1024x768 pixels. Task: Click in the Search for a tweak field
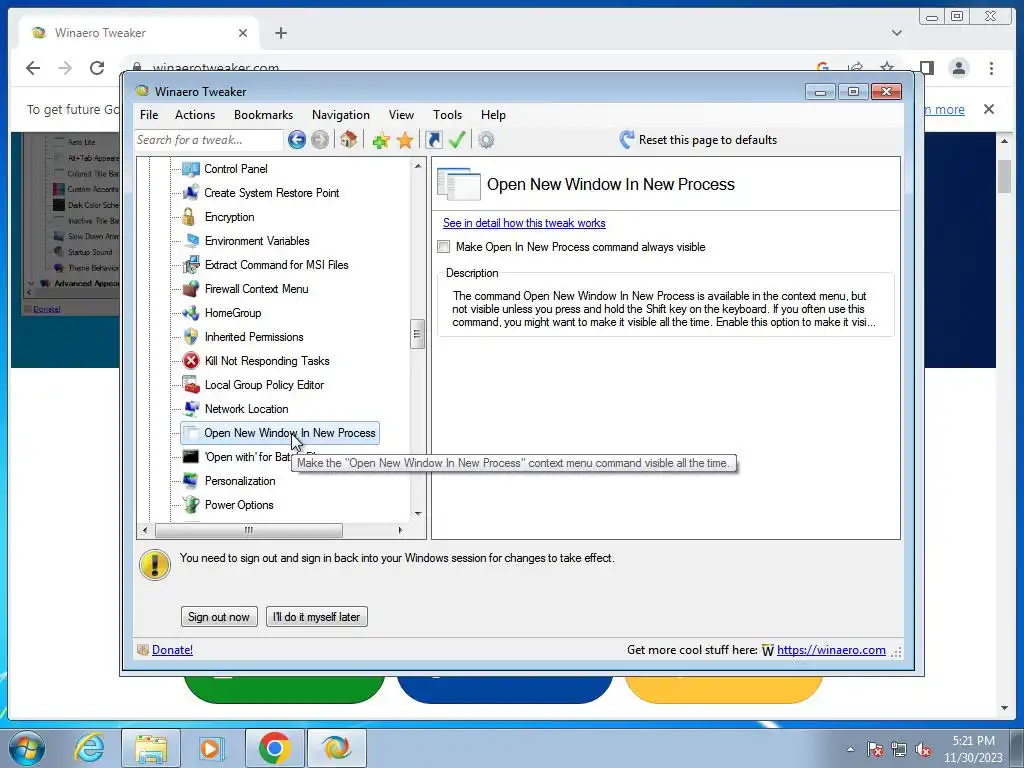pyautogui.click(x=208, y=140)
